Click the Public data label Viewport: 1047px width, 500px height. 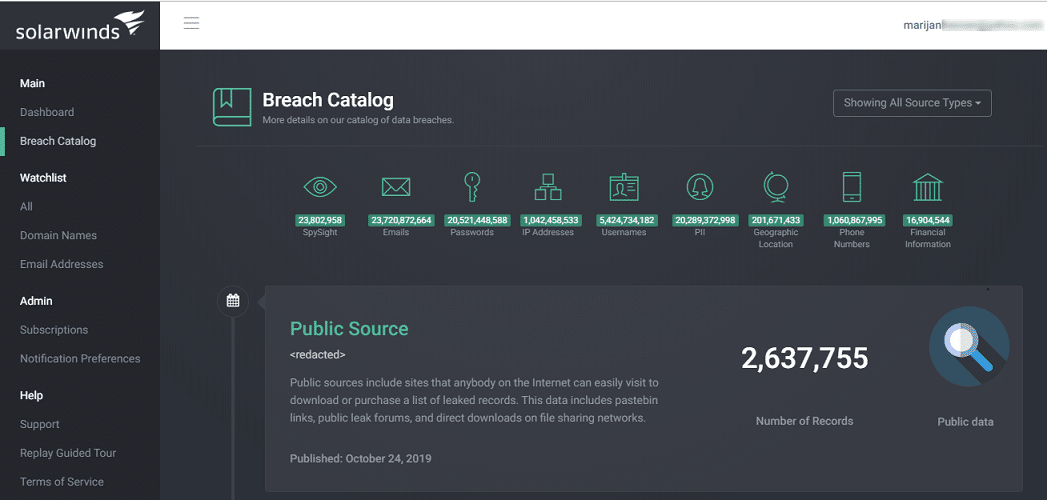(966, 422)
